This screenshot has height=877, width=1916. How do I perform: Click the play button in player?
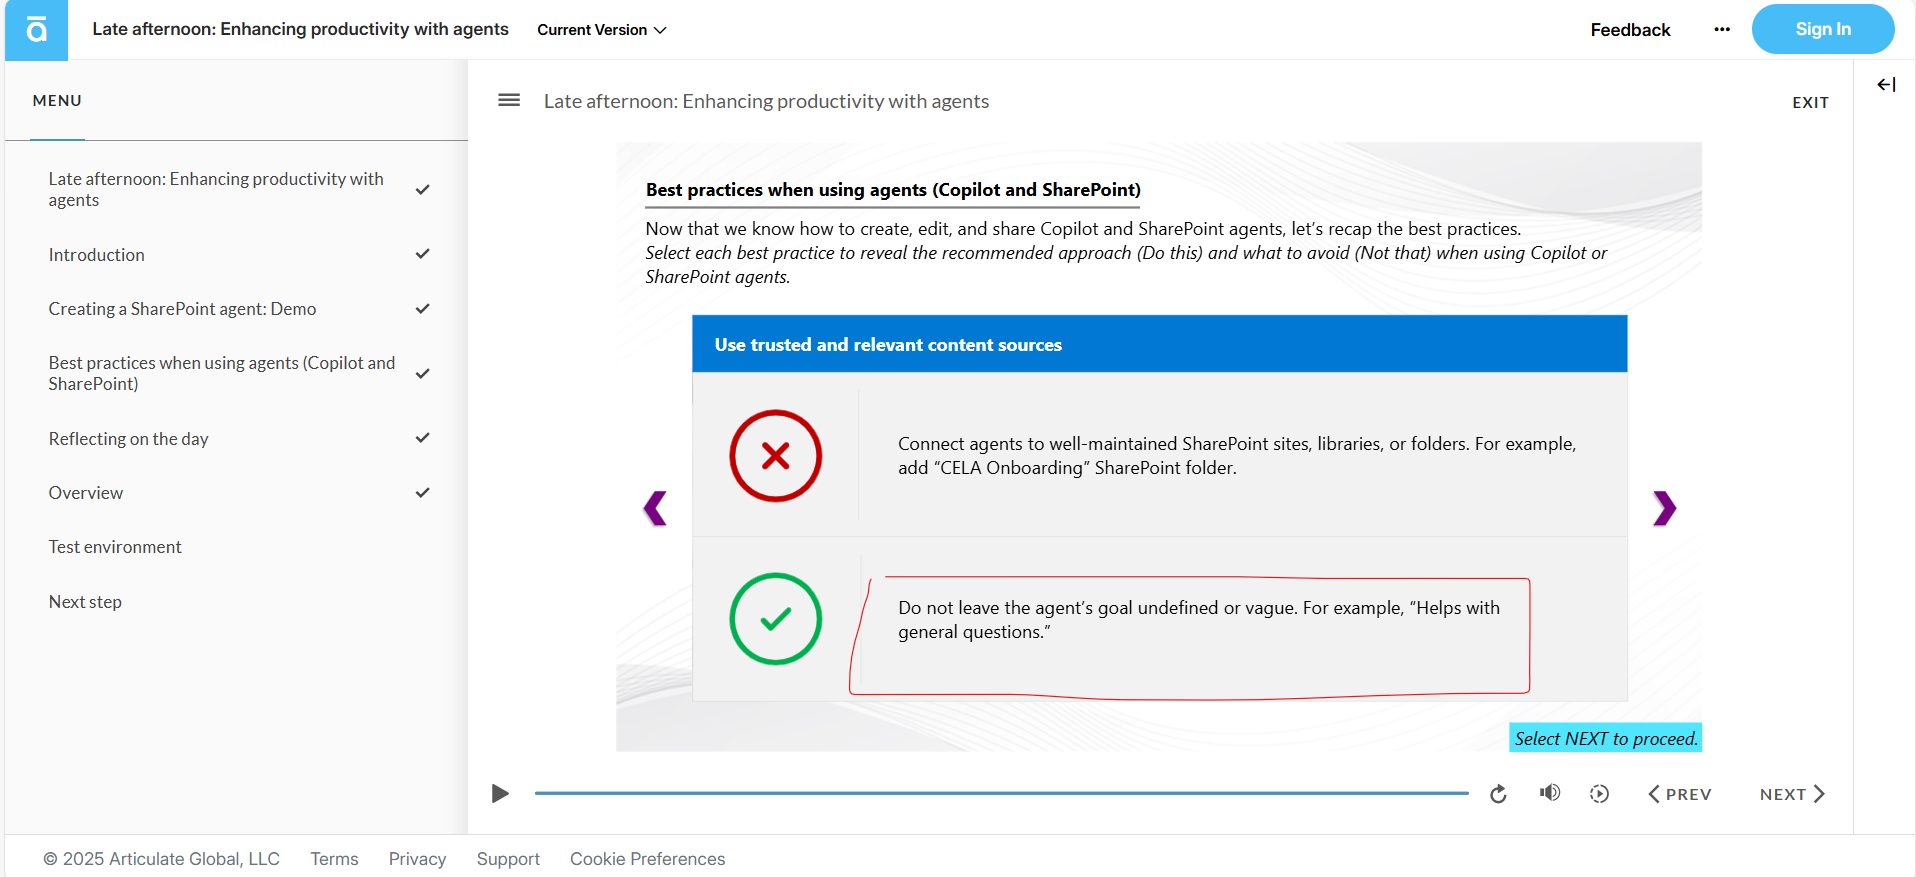coord(500,794)
